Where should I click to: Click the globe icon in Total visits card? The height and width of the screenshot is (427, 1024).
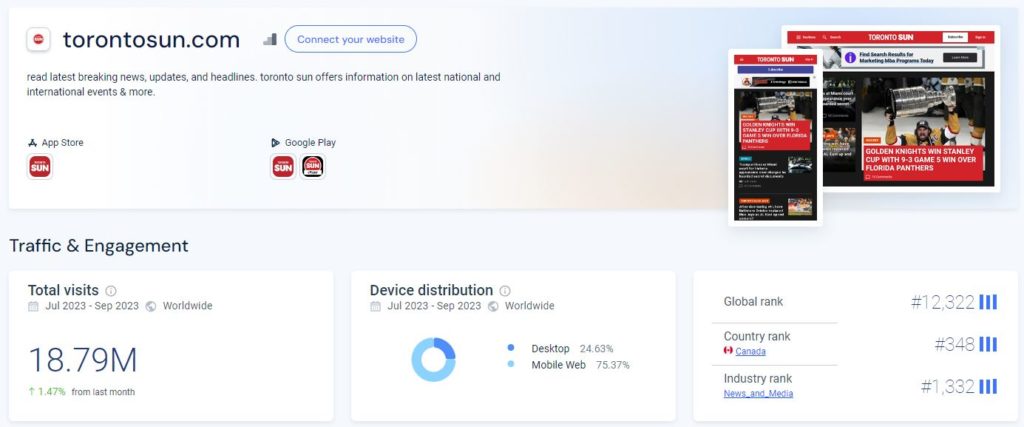151,306
